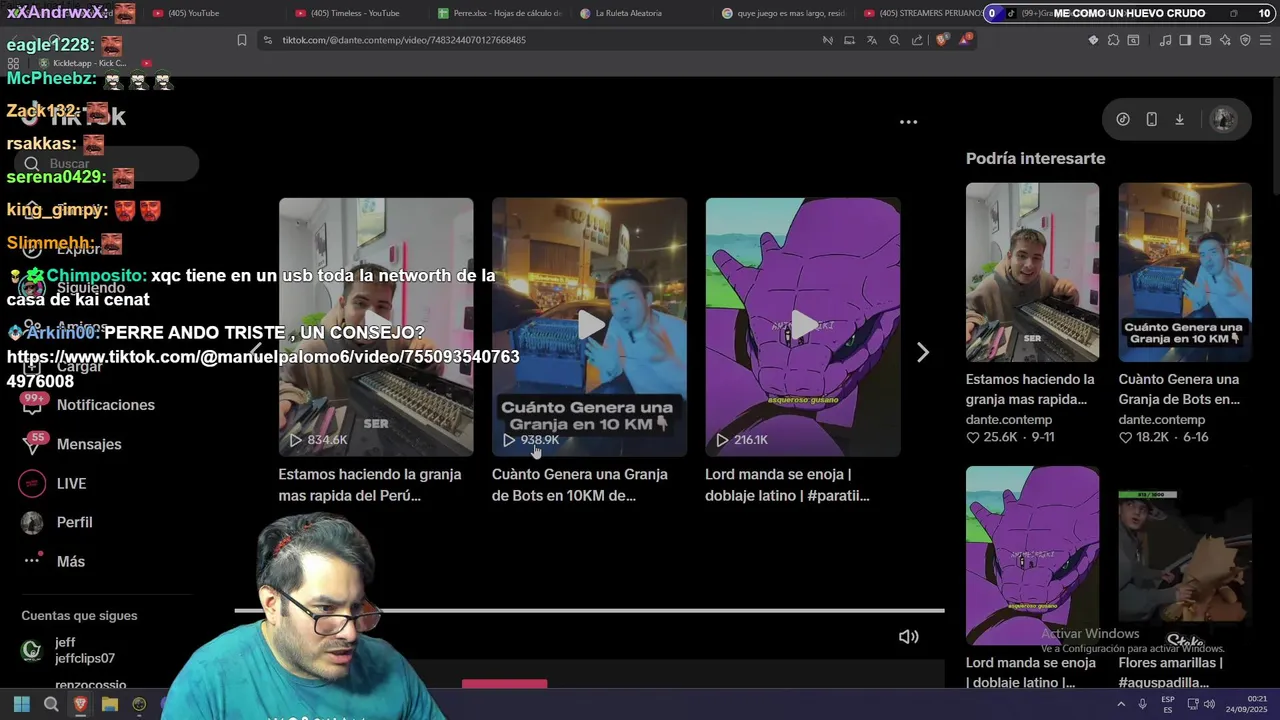Click dante.contemp under 'Cuànto Genera una Granja'
Screen dimensions: 1280x720
(1162, 420)
